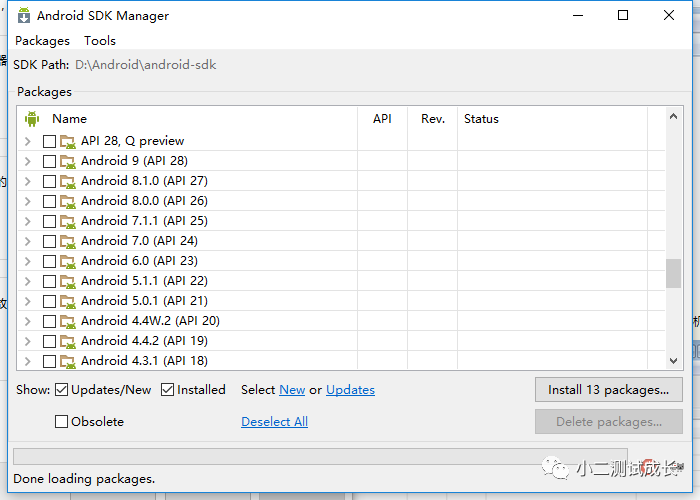Click folder icon of Android 4.4W.2 (API 20)

(x=68, y=321)
